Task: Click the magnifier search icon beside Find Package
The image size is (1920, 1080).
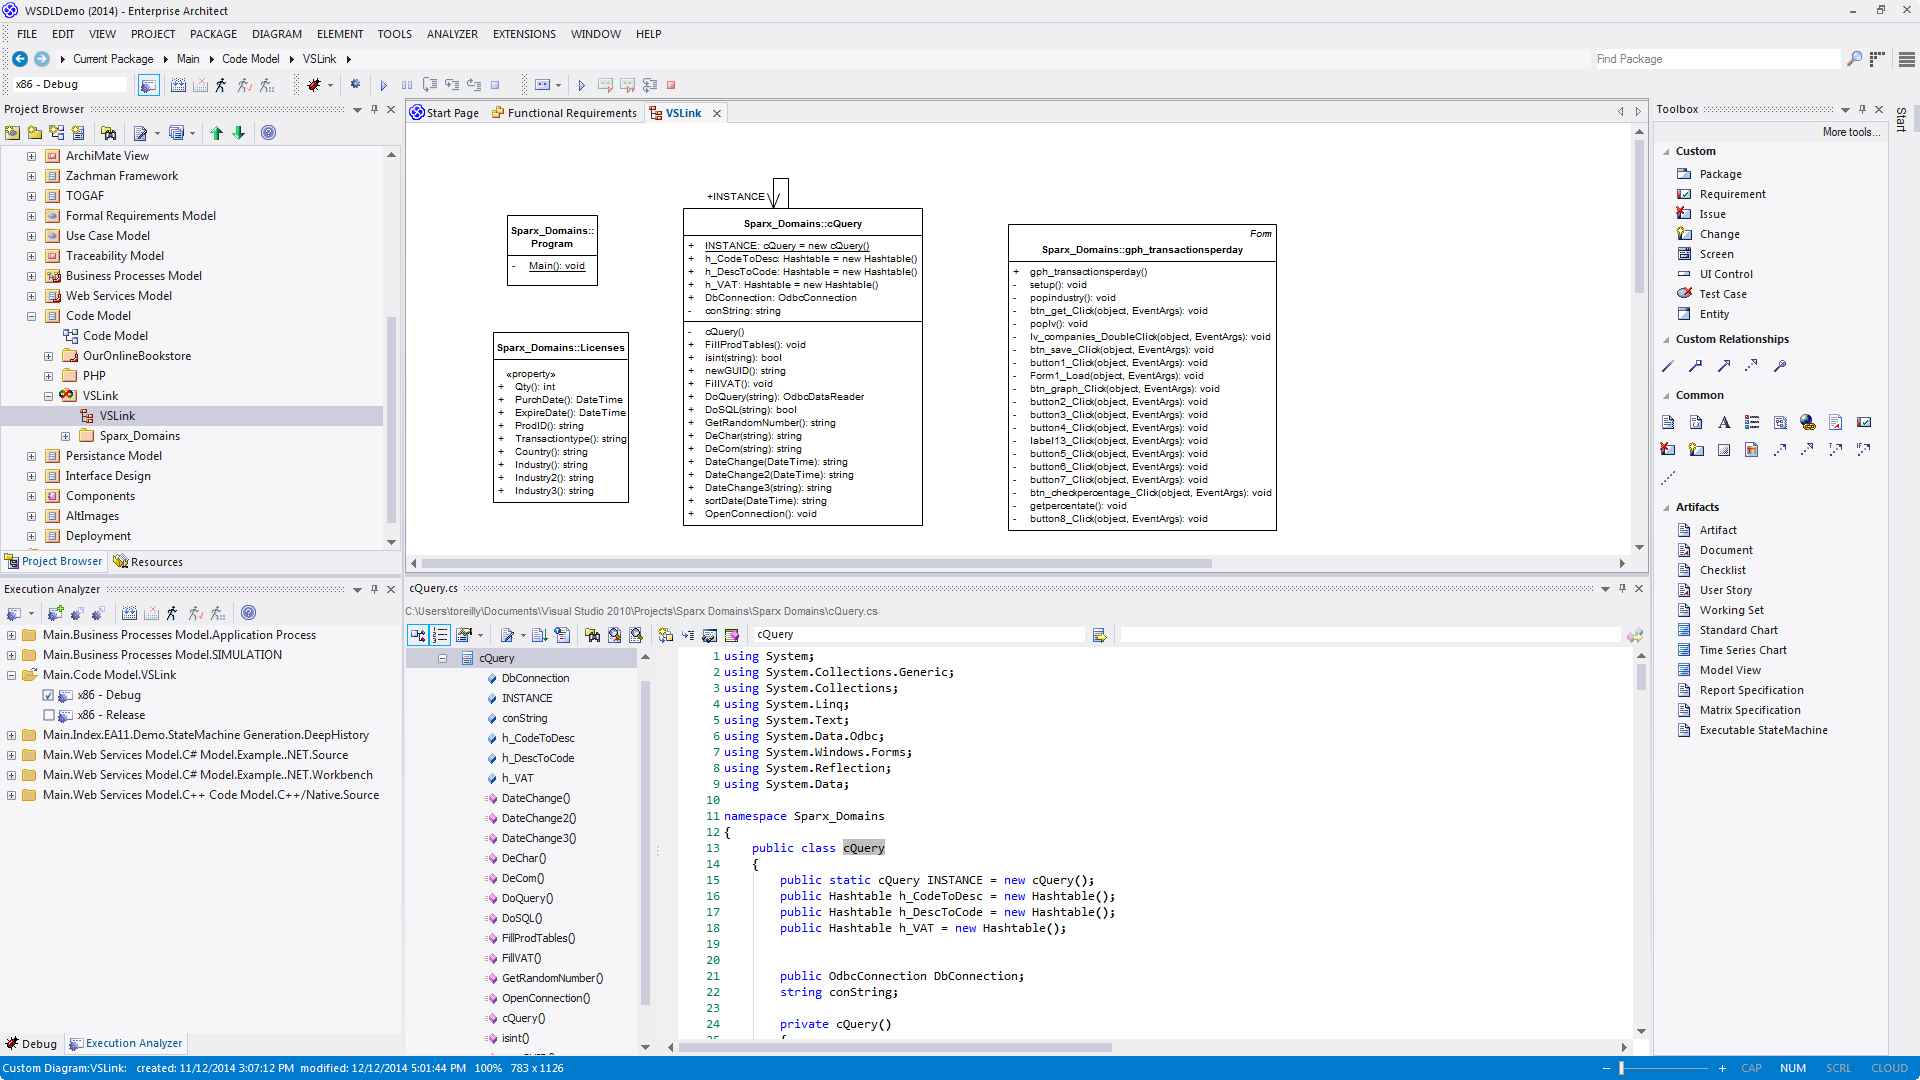Action: click(1854, 59)
